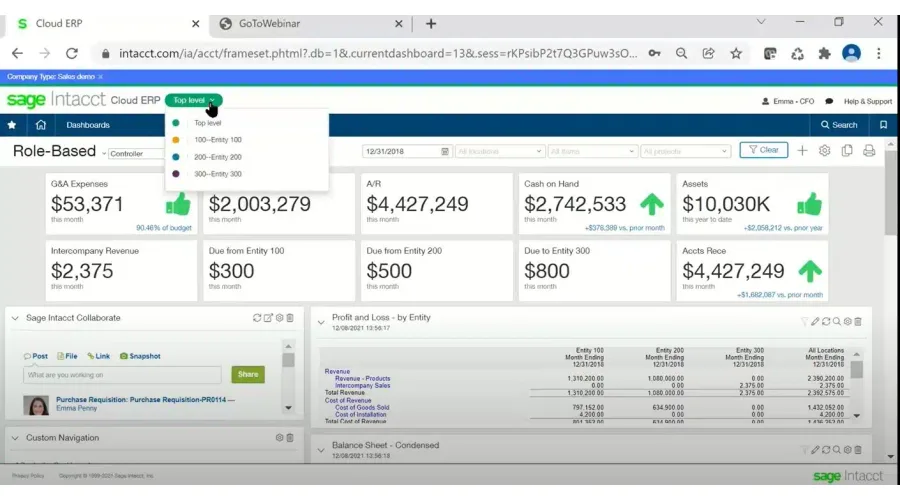The image size is (900, 500).
Task: Open the All locations filter dropdown
Action: (x=499, y=152)
